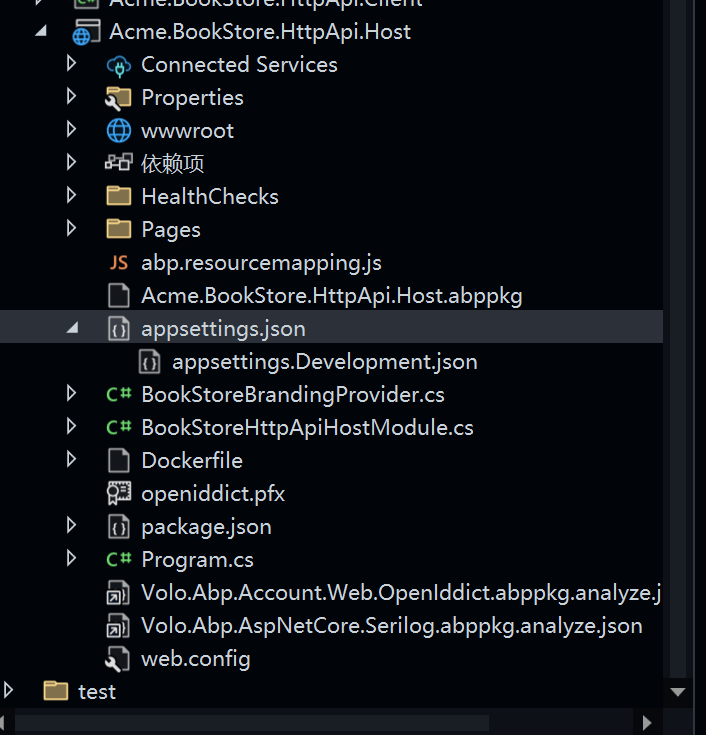Expand the test folder arrow
The image size is (706, 735).
click(x=9, y=691)
